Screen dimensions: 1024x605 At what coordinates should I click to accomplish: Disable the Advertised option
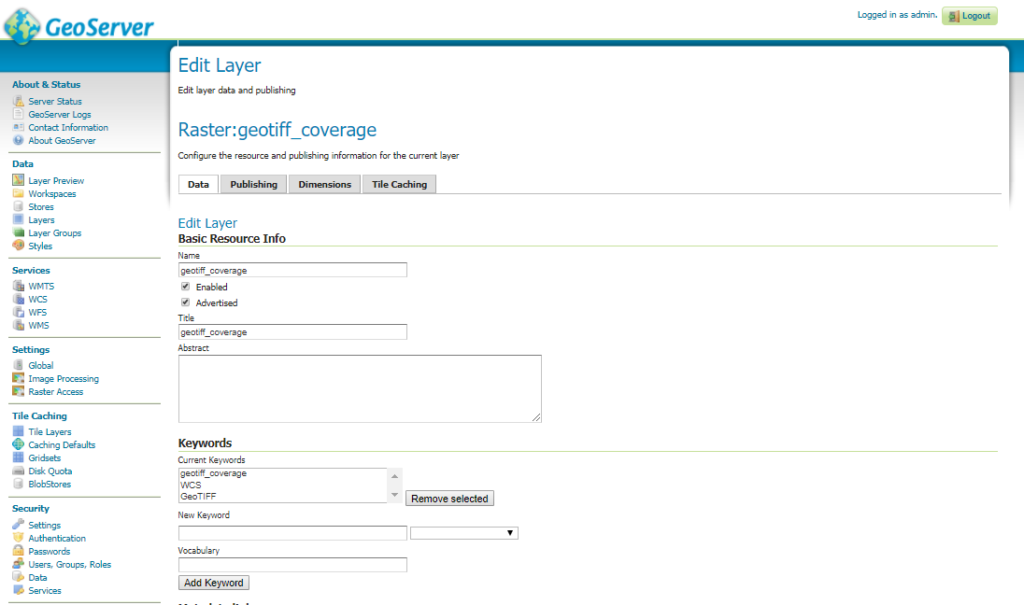point(184,302)
